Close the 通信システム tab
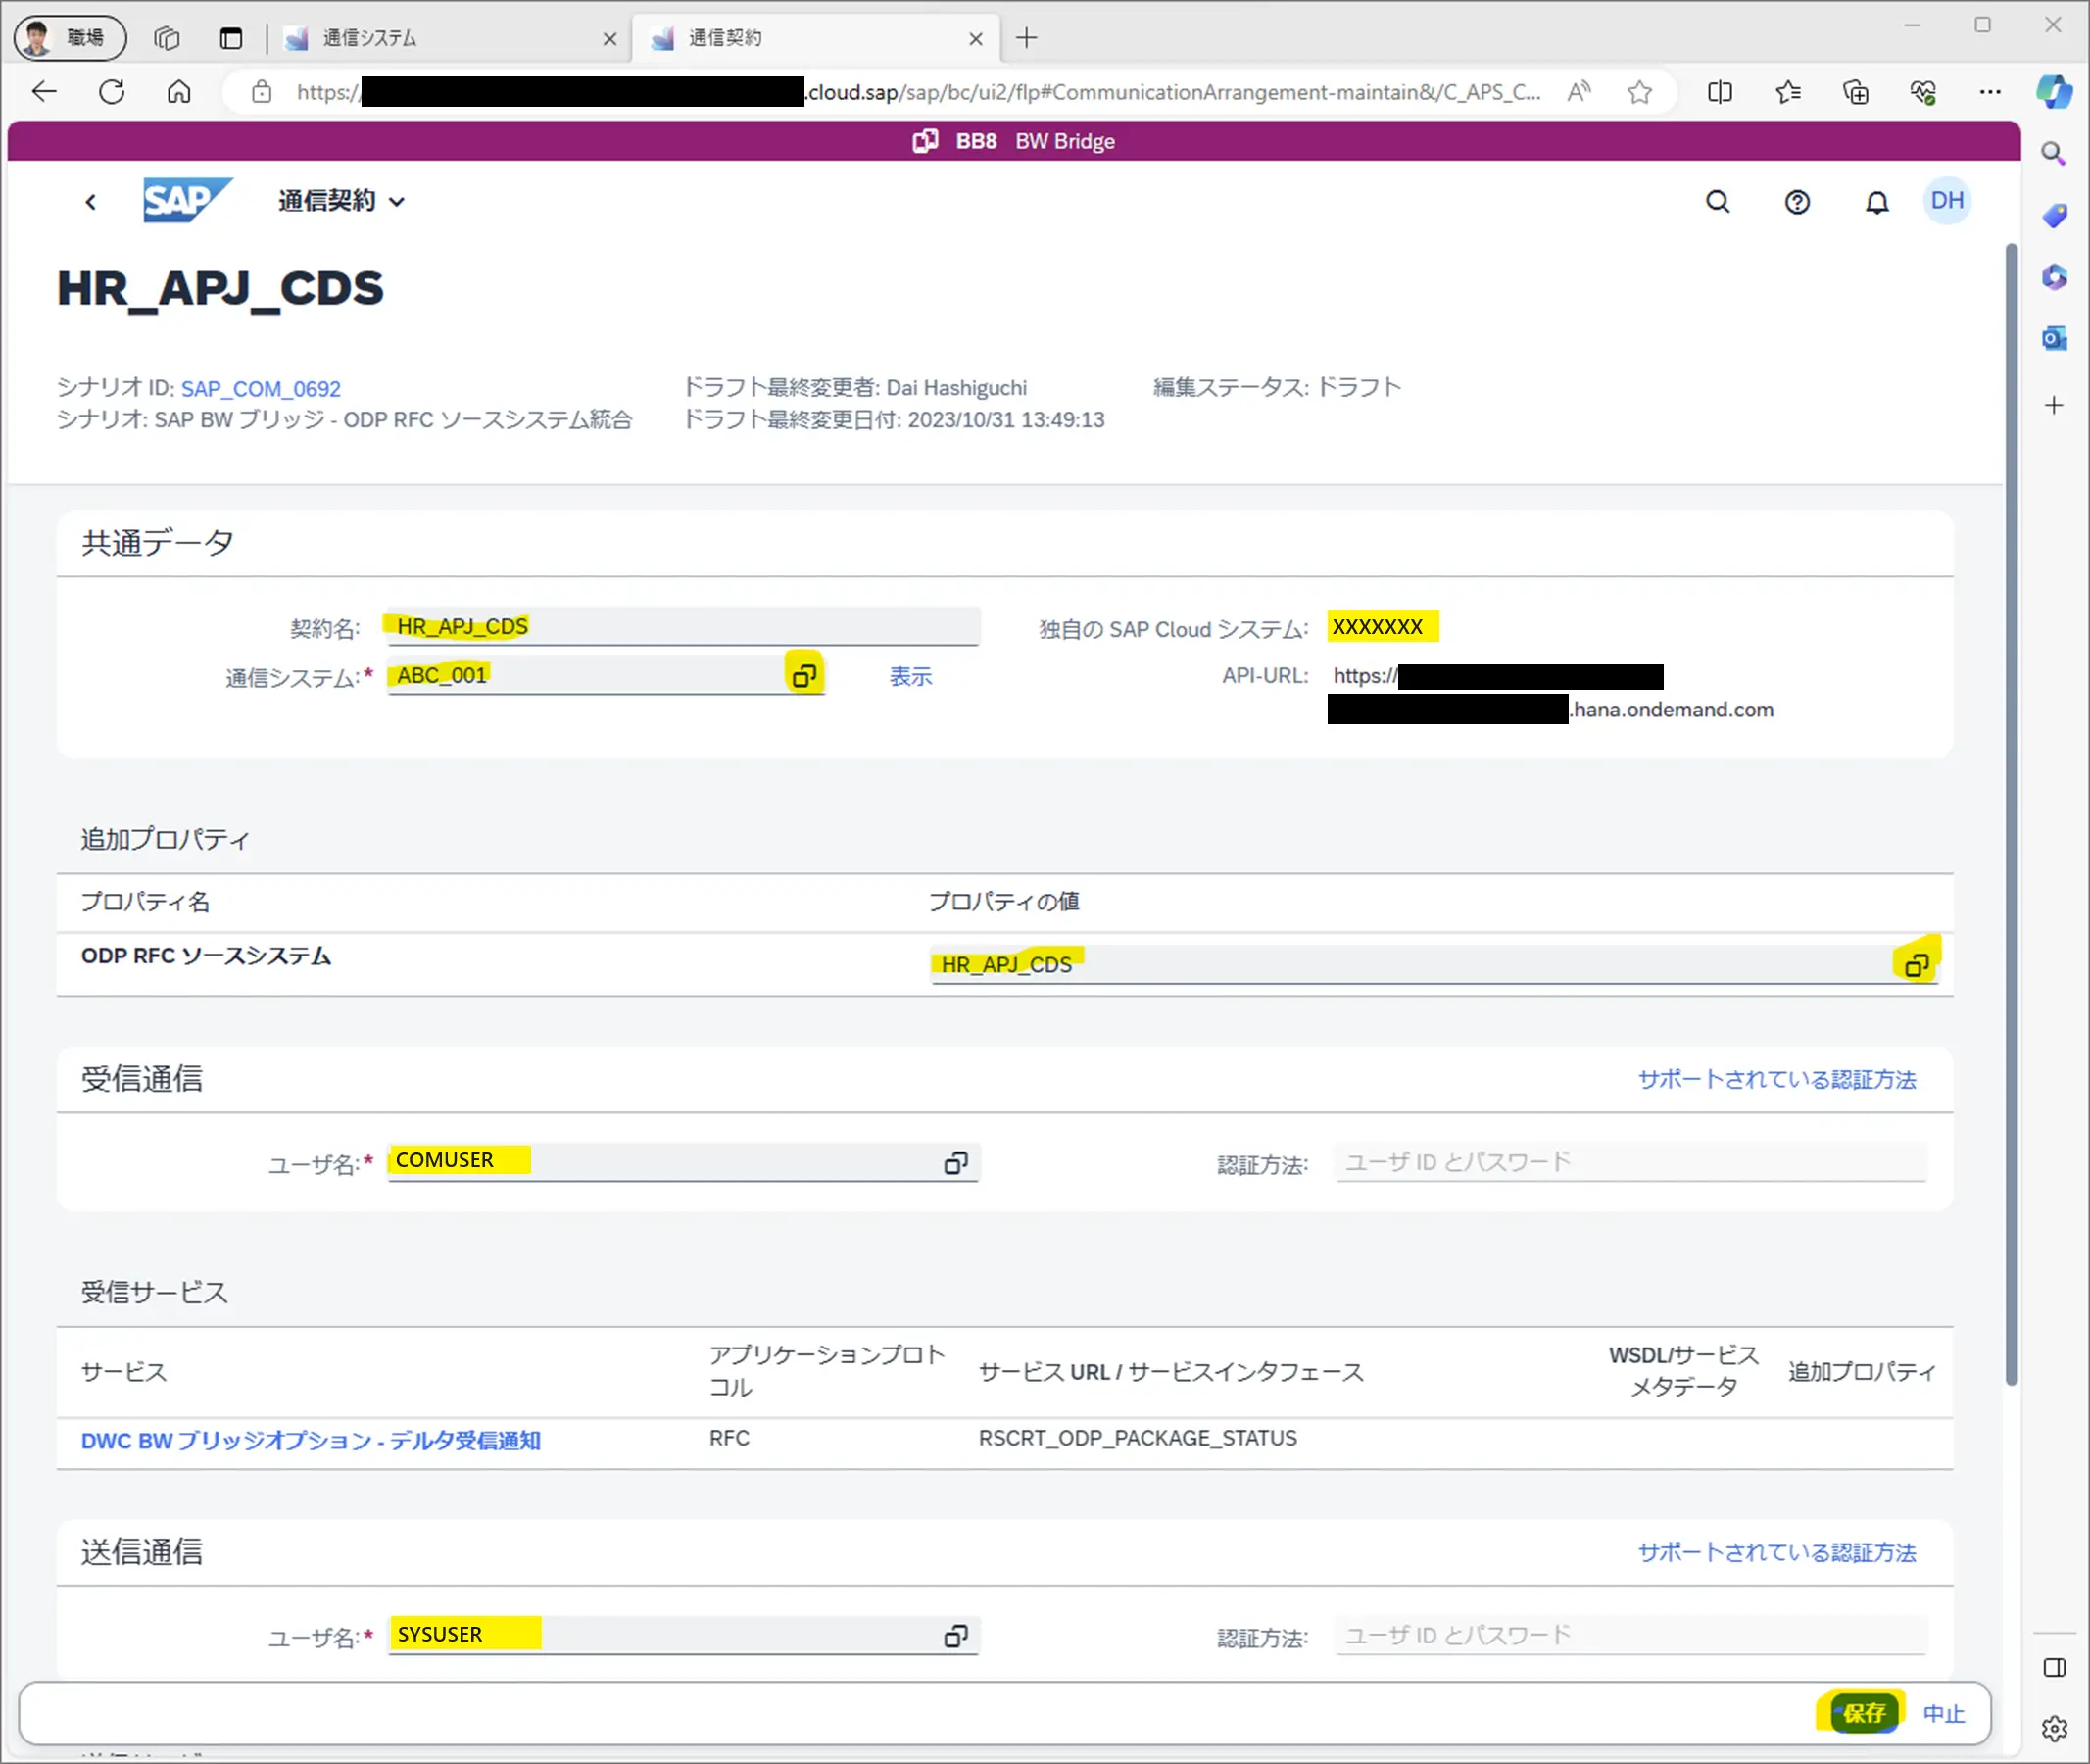2090x1764 pixels. click(x=609, y=39)
